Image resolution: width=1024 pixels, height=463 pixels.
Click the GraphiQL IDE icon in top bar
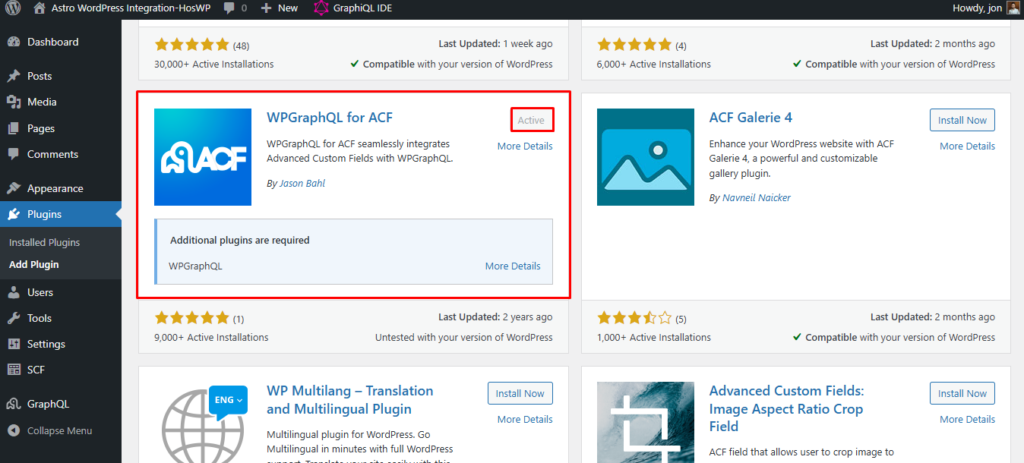coord(320,8)
